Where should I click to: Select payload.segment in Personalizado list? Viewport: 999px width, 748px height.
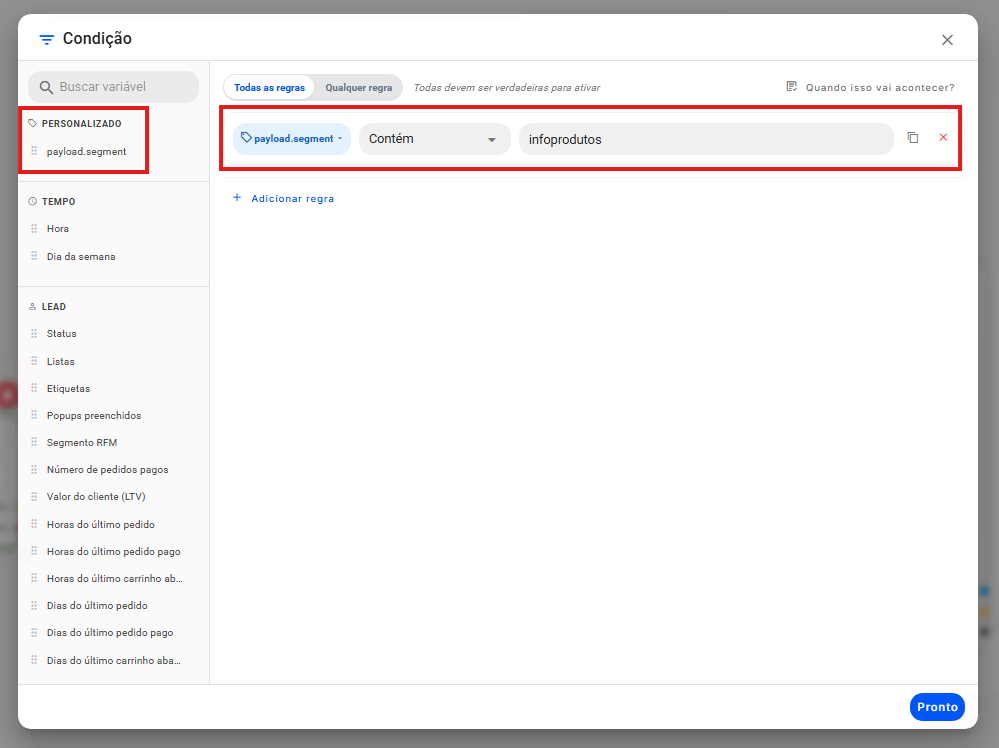coord(86,152)
